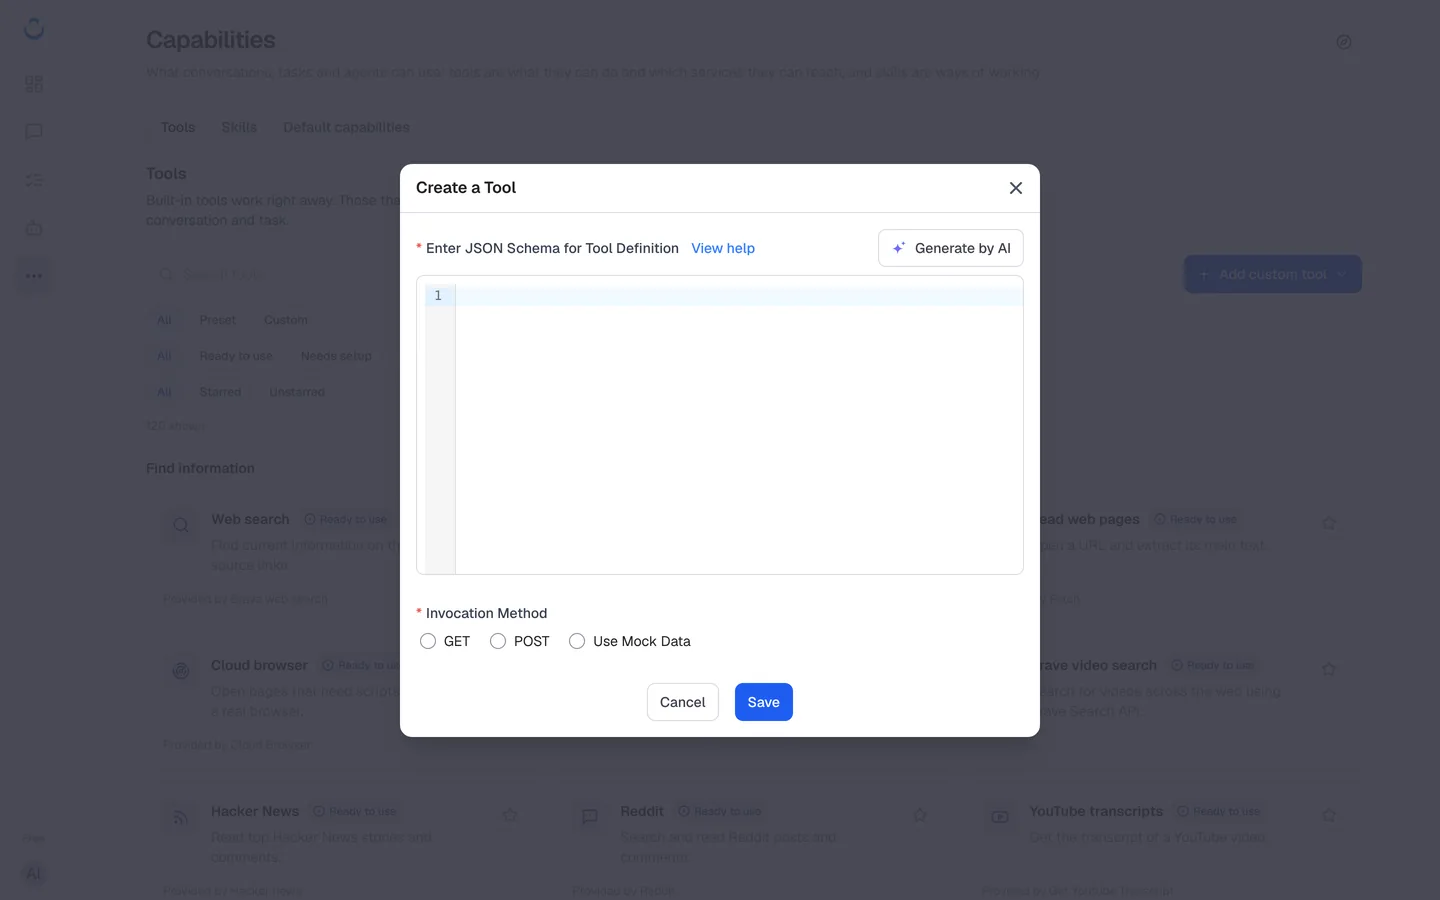Switch to the Skills tab
1440x900 pixels.
coord(239,127)
